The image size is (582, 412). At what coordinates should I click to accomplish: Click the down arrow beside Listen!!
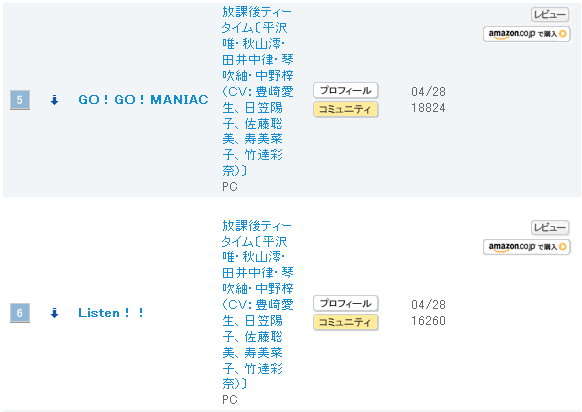[x=55, y=313]
